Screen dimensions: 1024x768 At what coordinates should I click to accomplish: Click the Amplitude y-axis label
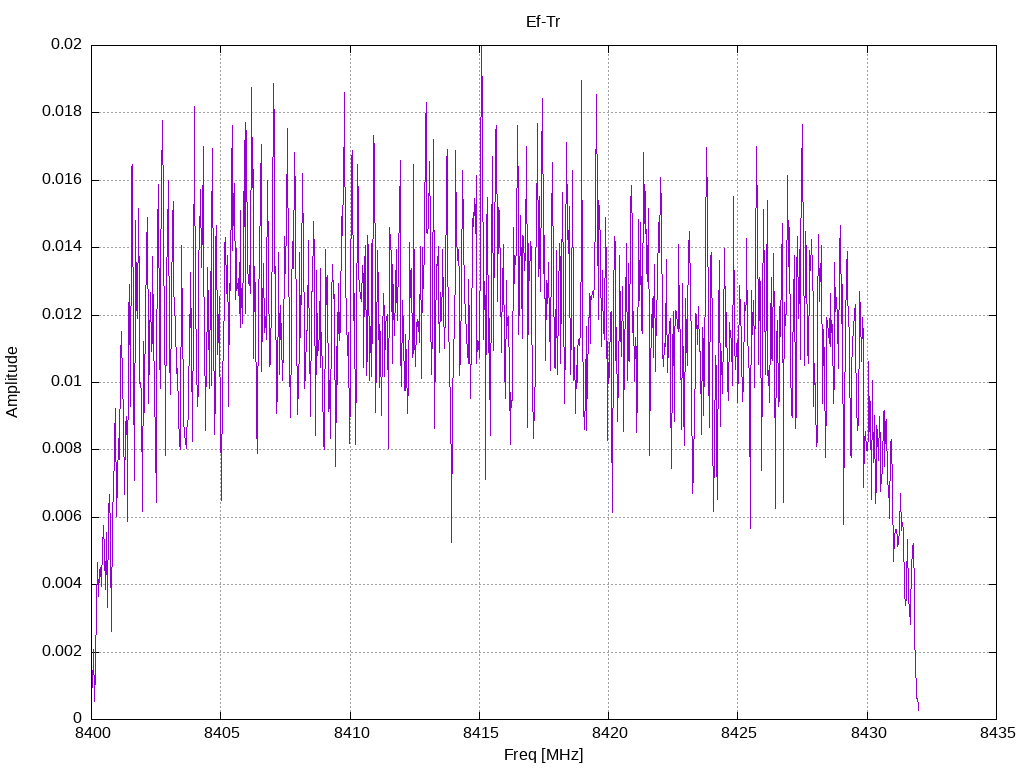point(12,382)
